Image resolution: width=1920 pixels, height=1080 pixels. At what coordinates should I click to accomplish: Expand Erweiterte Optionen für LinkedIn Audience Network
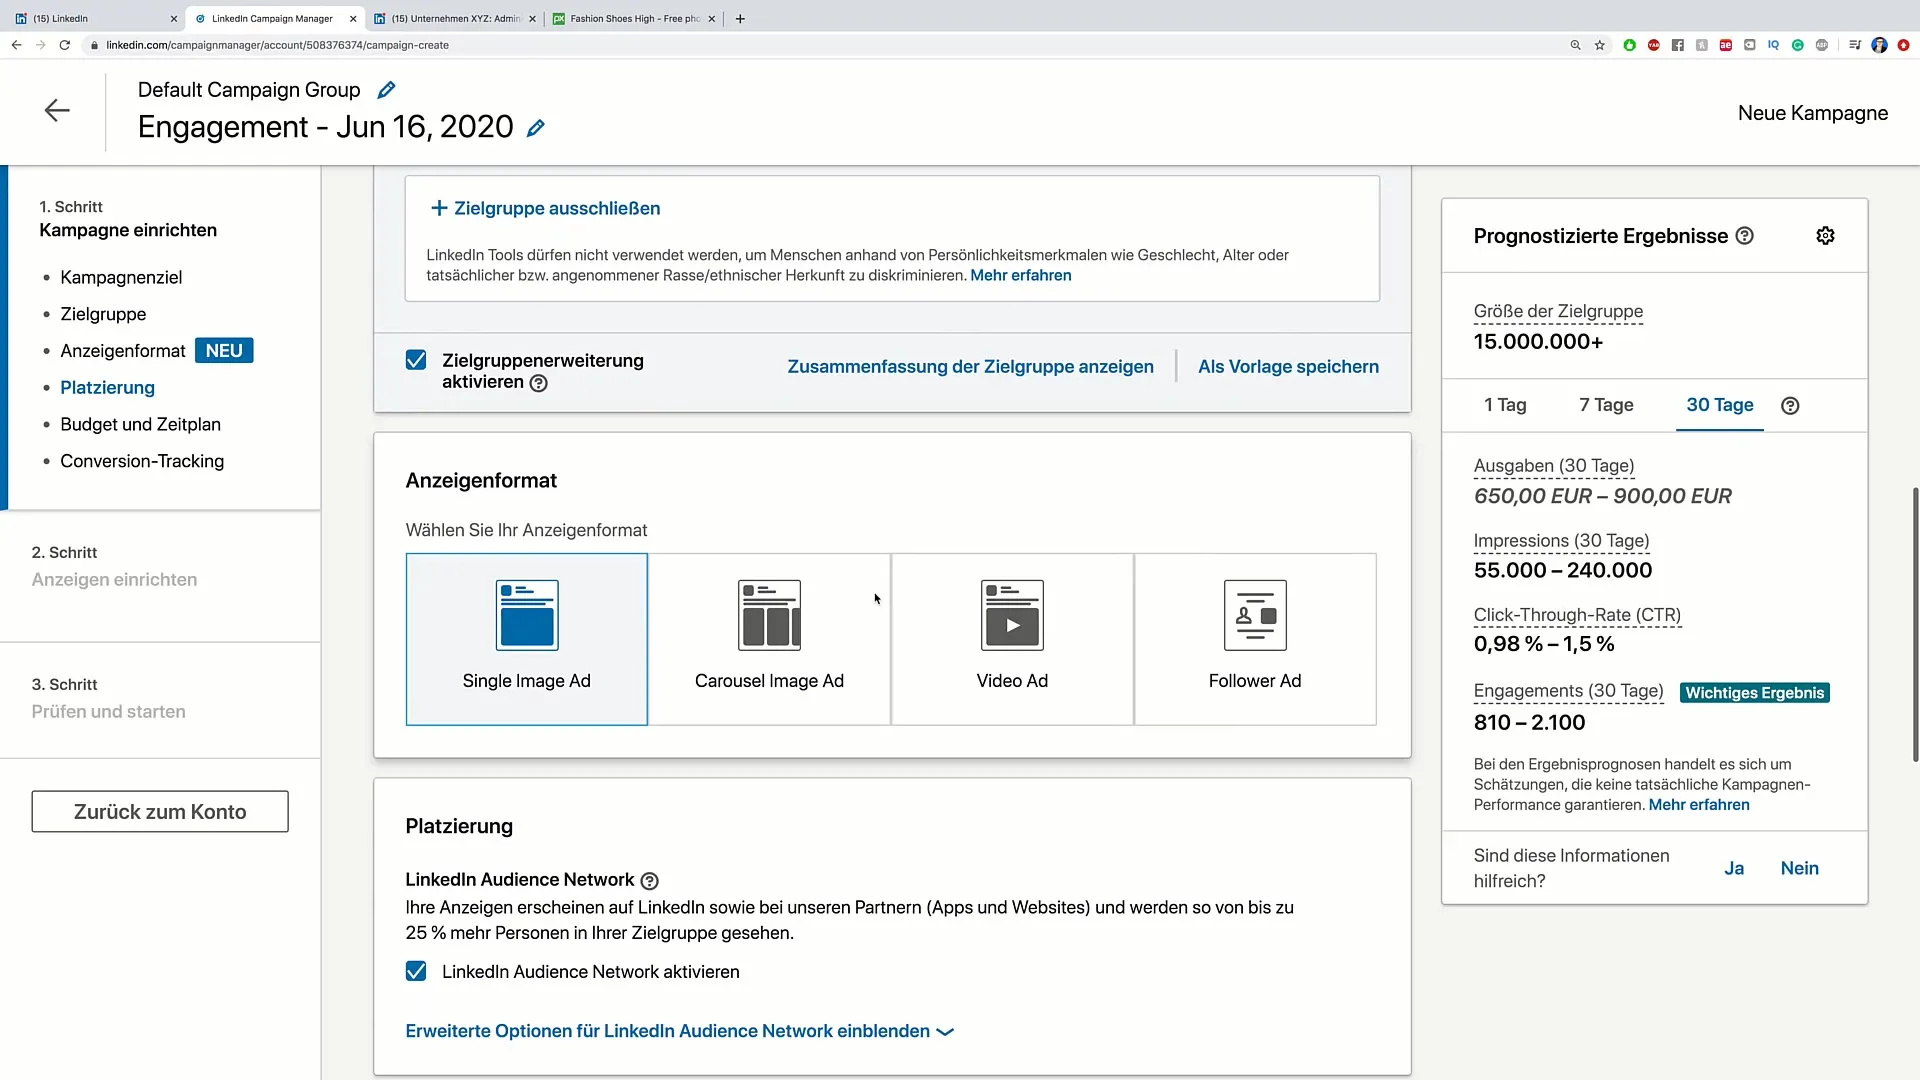pyautogui.click(x=680, y=1031)
